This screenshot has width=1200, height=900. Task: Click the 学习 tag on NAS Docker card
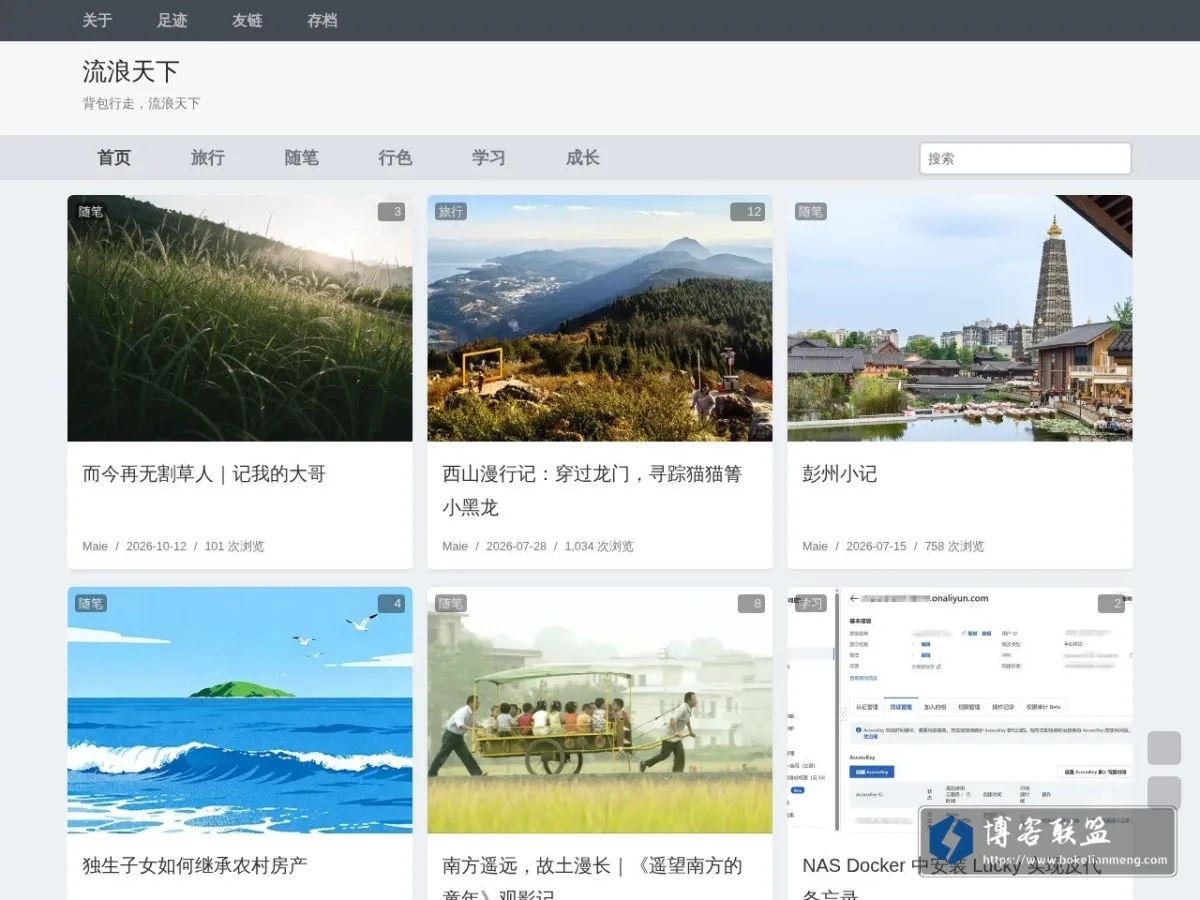pyautogui.click(x=811, y=604)
